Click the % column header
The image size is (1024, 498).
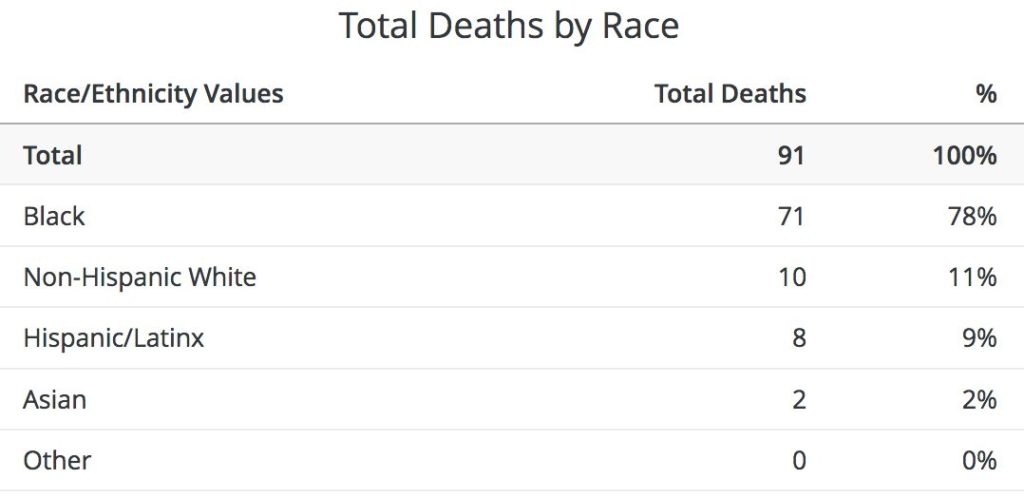coord(986,94)
